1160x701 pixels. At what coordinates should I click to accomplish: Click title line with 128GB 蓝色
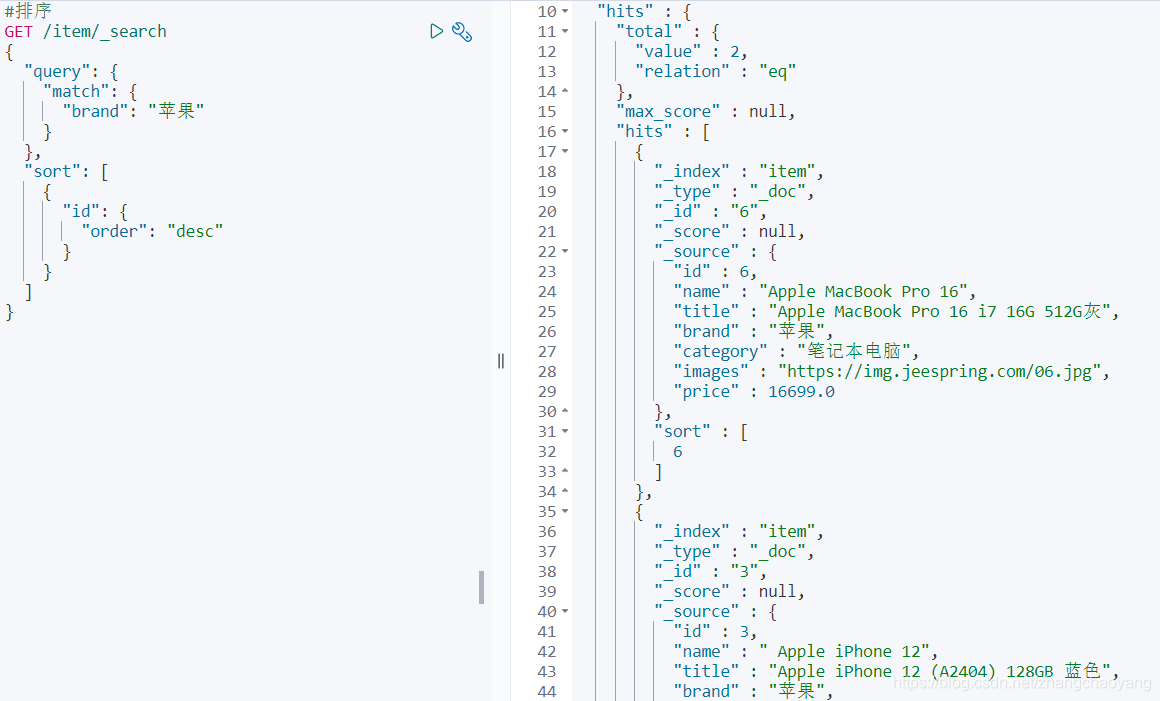tap(896, 671)
